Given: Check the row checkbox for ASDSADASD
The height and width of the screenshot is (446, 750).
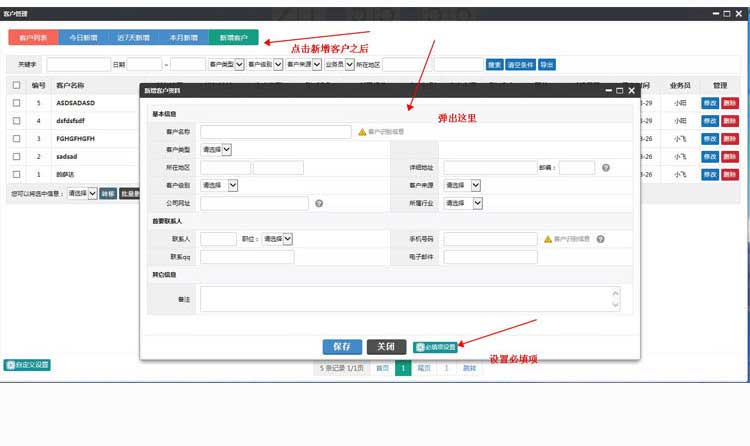Looking at the screenshot, I should 16,103.
